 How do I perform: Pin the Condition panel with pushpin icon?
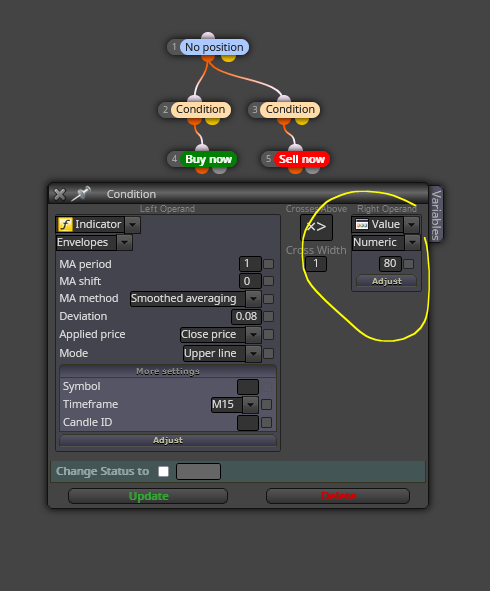click(81, 194)
